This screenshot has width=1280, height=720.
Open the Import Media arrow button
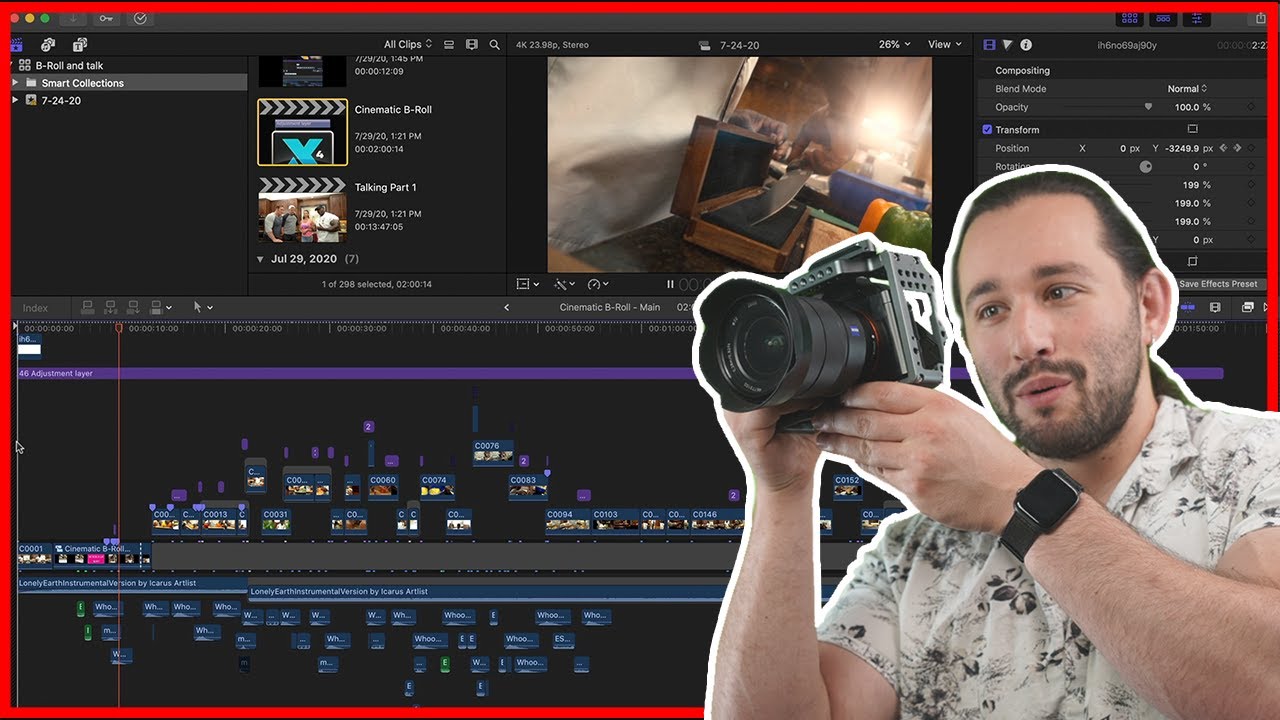coord(73,18)
